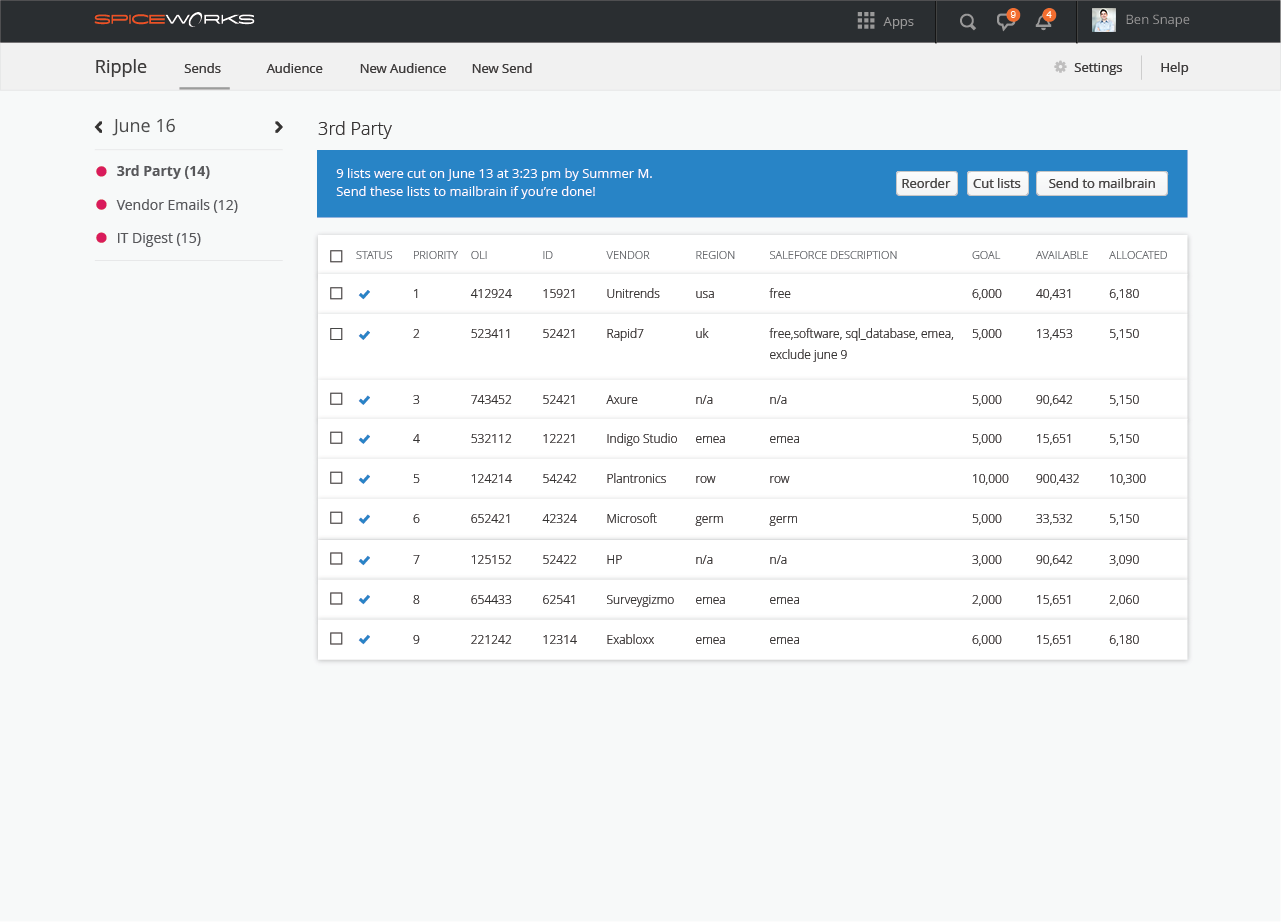Check the box for the Plantronics row
Image resolution: width=1281 pixels, height=922 pixels.
(x=336, y=478)
